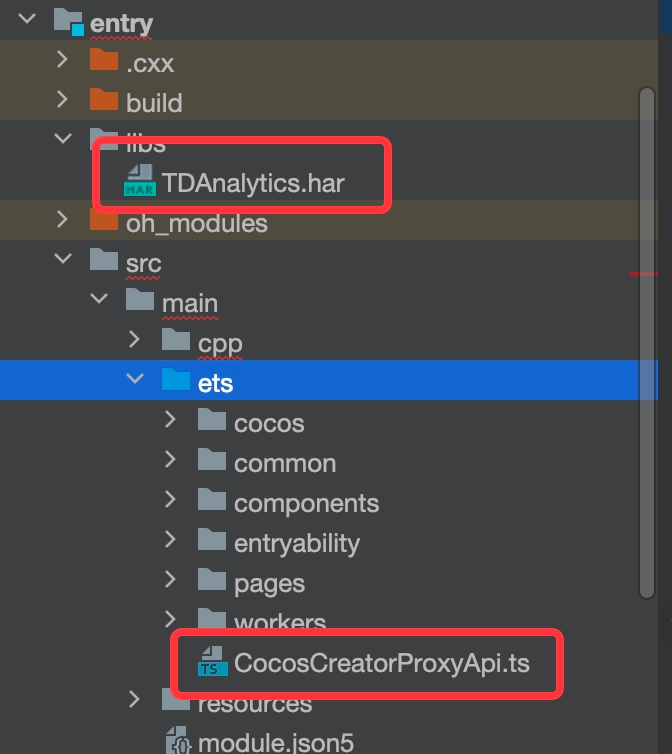
Task: Select the .cxx folder label
Action: tap(150, 63)
